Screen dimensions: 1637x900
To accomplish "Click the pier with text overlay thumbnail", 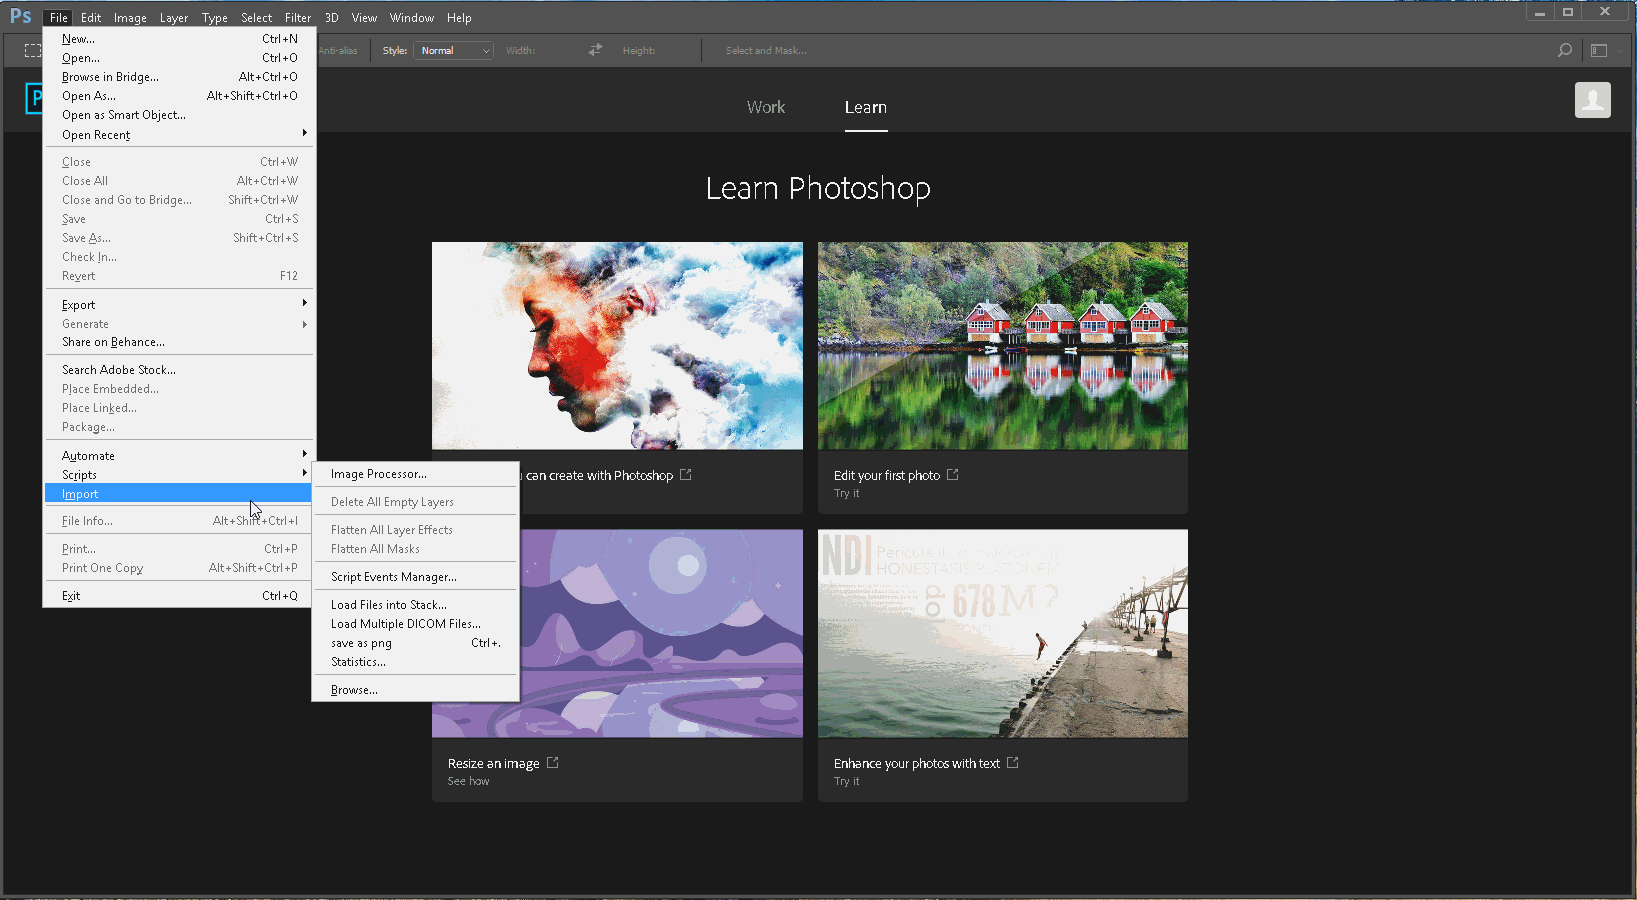I will pyautogui.click(x=1003, y=634).
